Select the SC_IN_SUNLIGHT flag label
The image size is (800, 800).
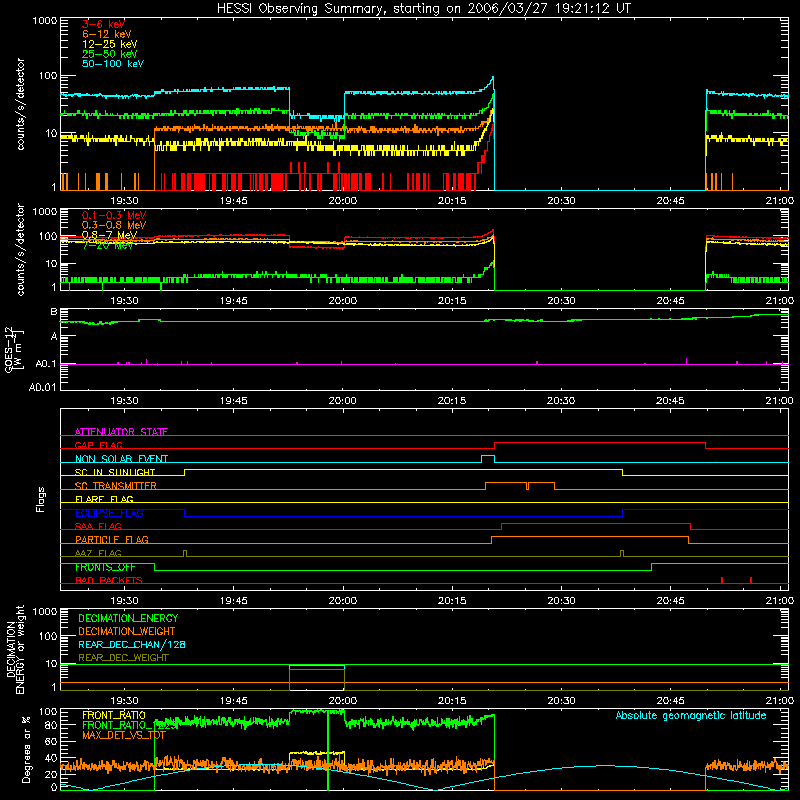(x=115, y=472)
